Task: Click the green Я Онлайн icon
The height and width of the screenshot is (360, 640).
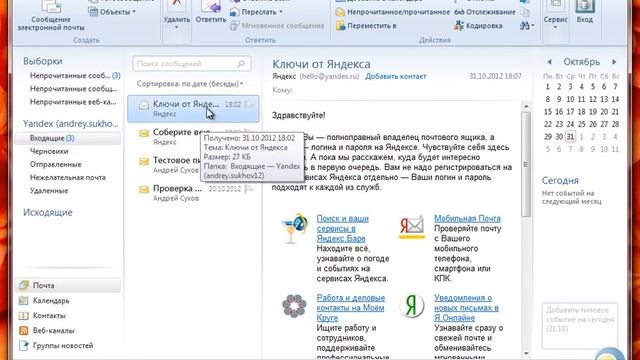Action: tap(411, 305)
